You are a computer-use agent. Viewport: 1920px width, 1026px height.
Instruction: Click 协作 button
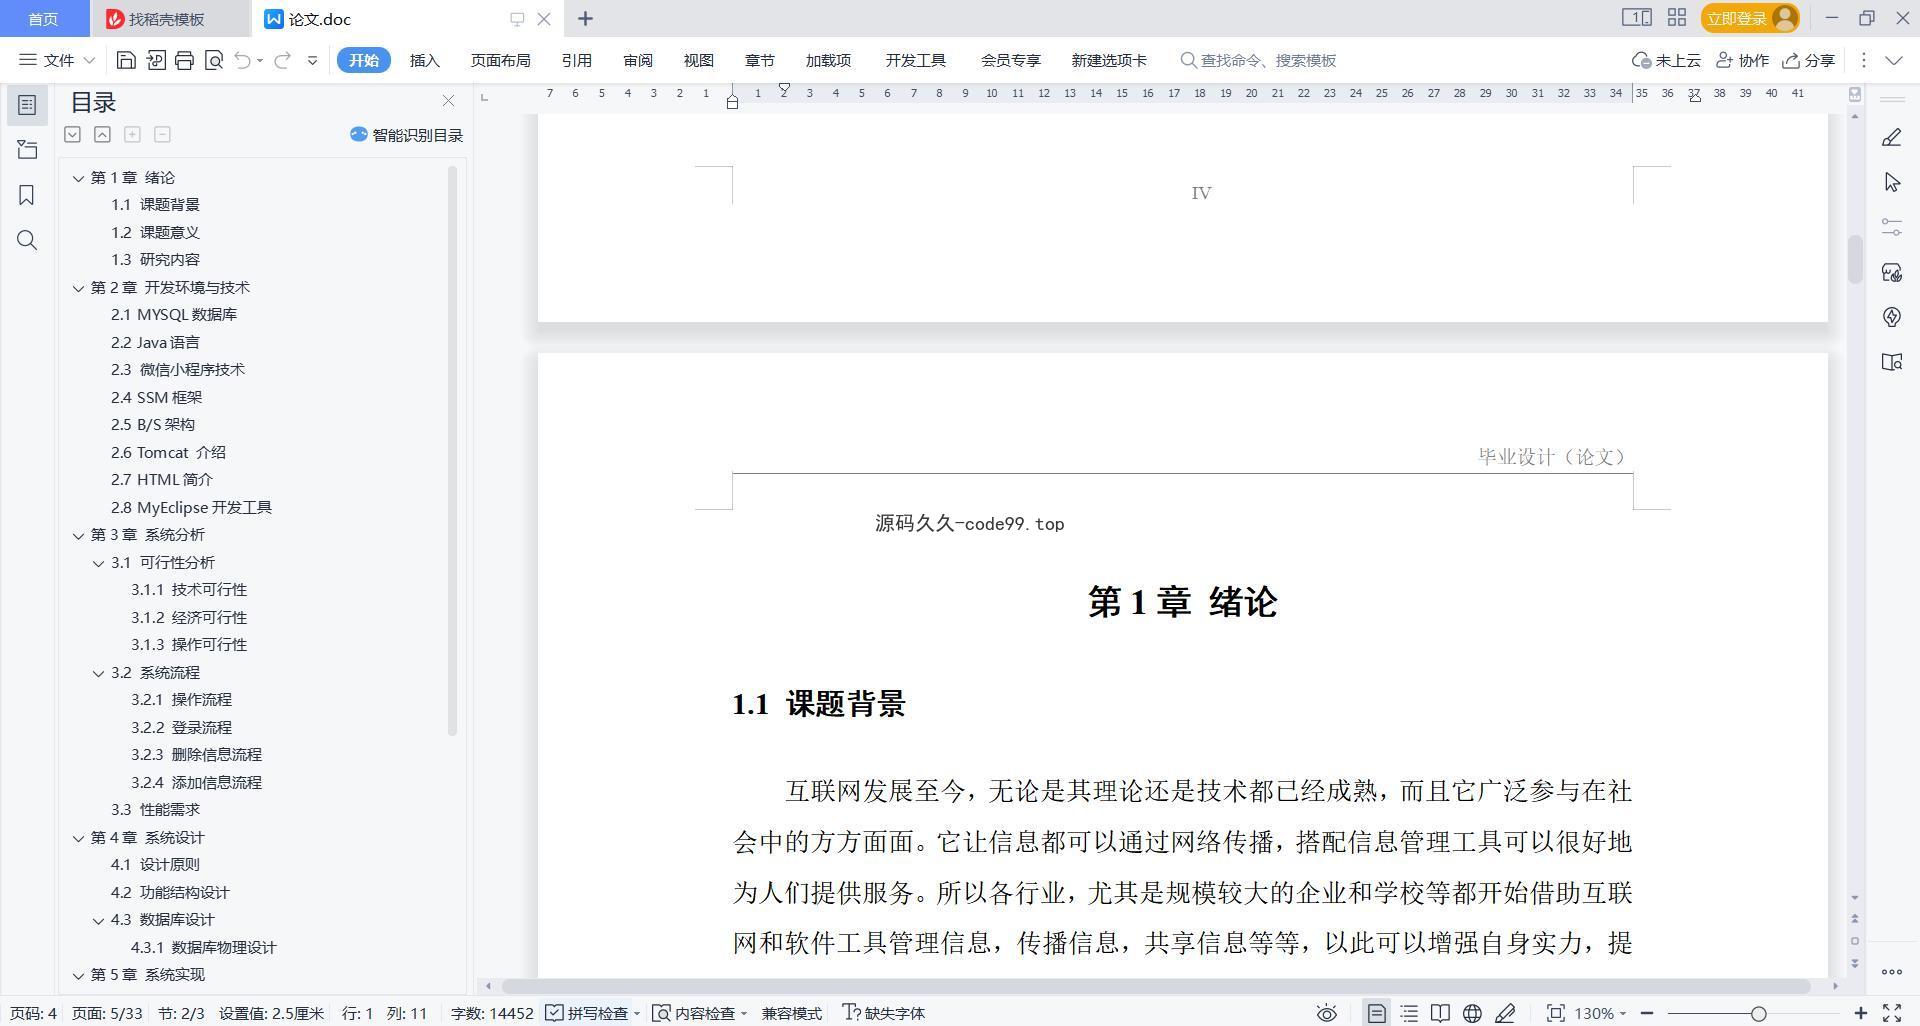tap(1742, 60)
